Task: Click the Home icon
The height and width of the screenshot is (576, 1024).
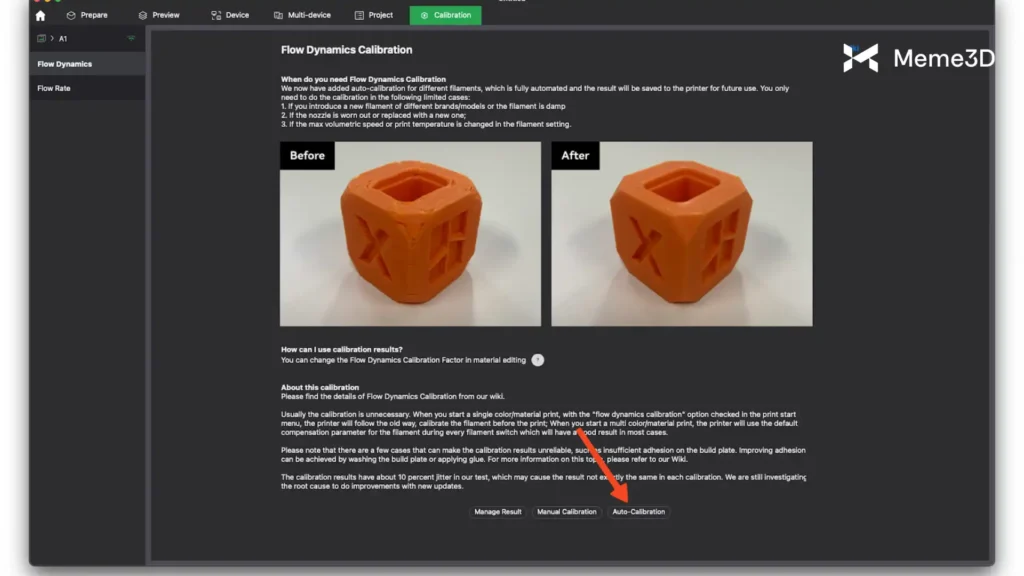Action: coord(40,16)
